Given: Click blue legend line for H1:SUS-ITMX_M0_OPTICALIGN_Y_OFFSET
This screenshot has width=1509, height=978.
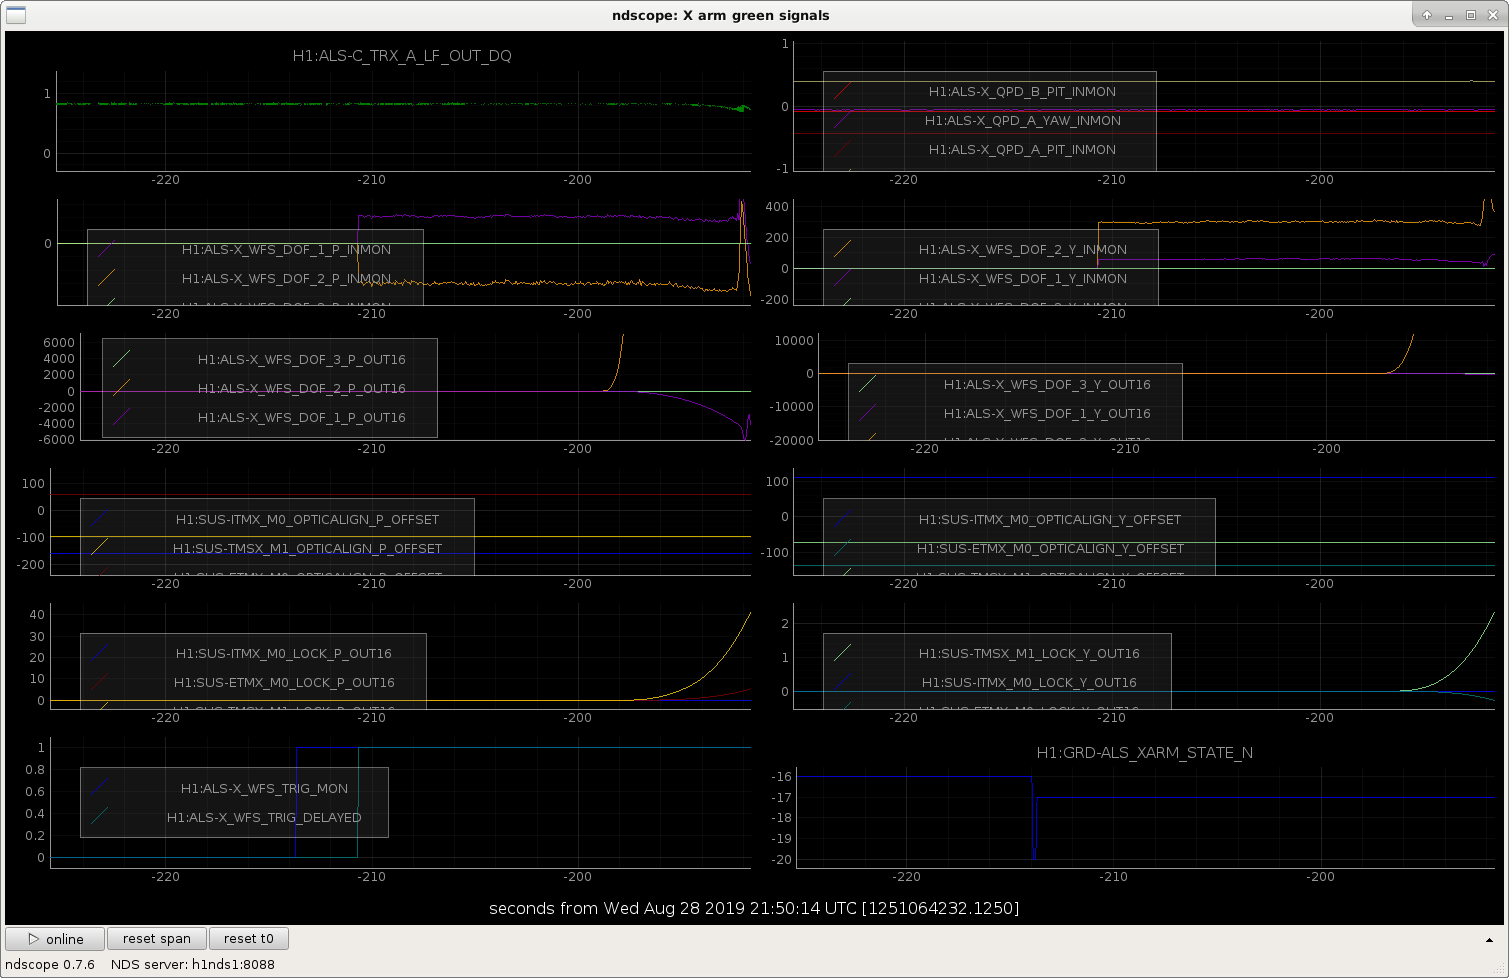Looking at the screenshot, I should 843,519.
